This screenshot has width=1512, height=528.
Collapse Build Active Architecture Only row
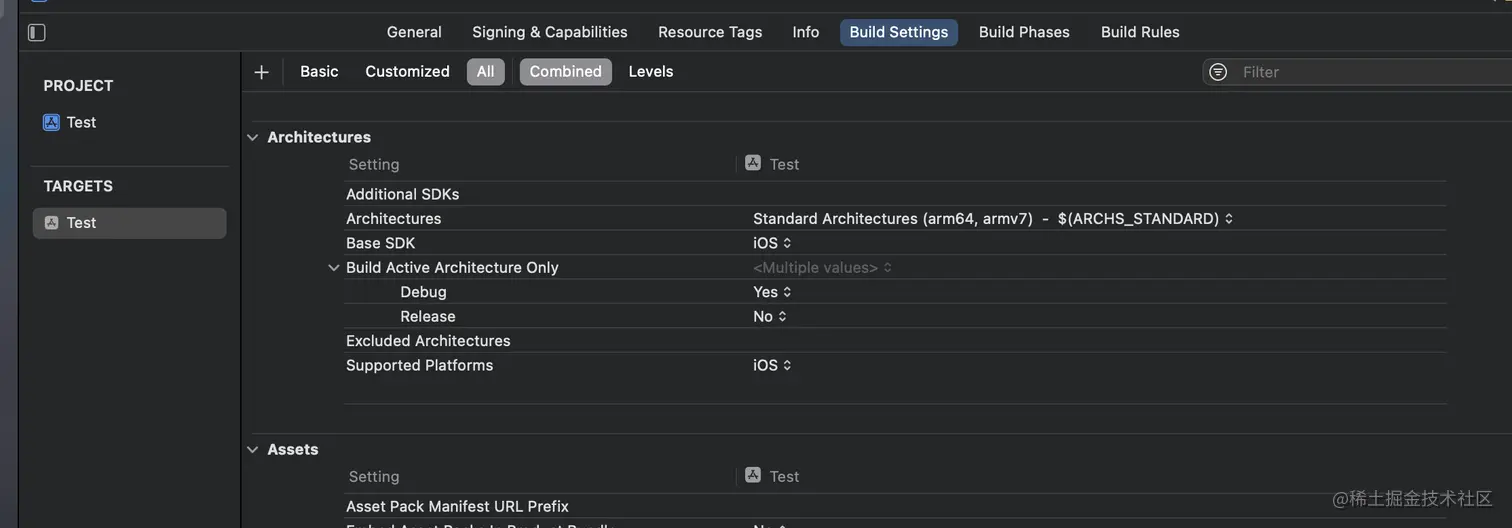pos(334,268)
